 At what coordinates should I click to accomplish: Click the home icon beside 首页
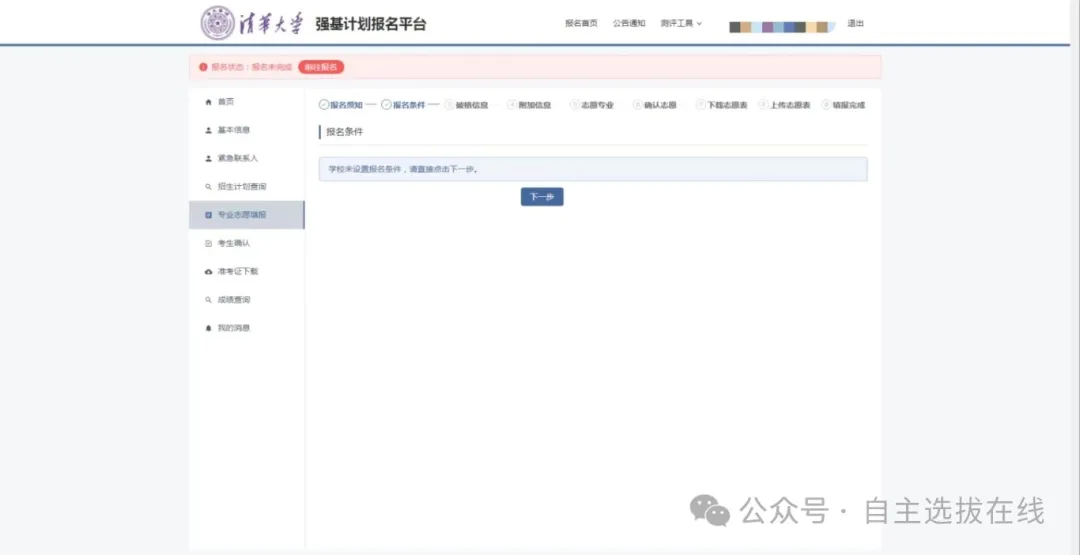click(x=208, y=102)
